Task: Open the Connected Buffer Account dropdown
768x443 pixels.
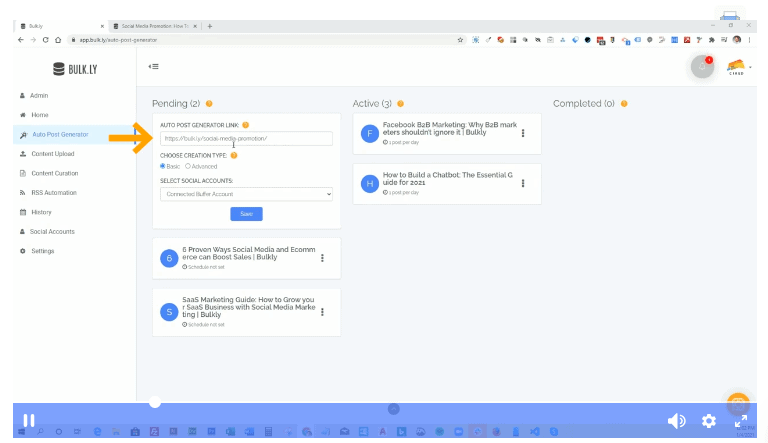Action: pos(246,194)
